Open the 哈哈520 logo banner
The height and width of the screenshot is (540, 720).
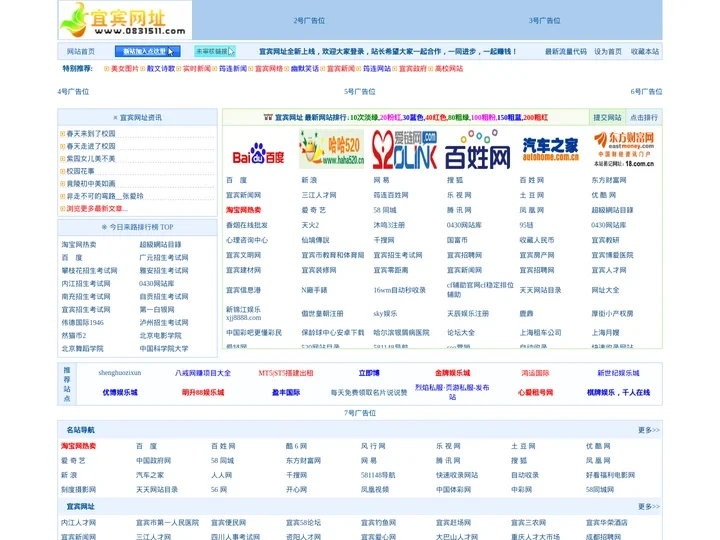pyautogui.click(x=332, y=149)
